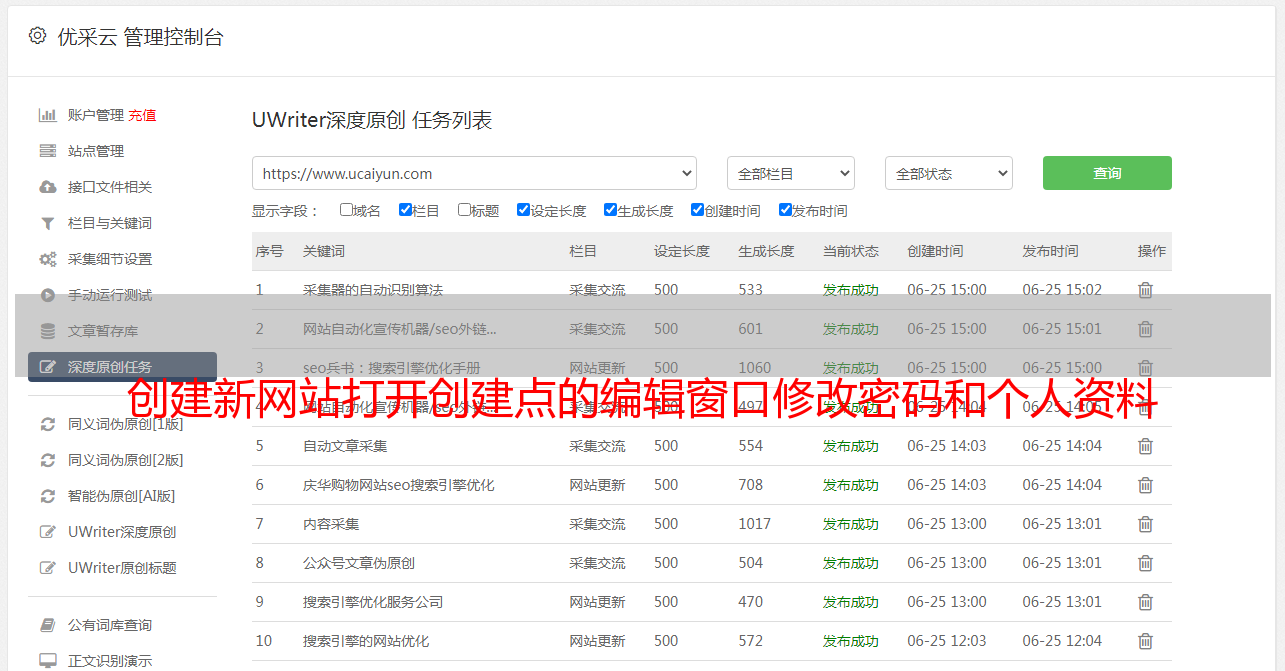Screen dimensions: 1285x671
Task: Delete row 10 搜索引擎的网站优化 via trash icon
Action: coord(1145,641)
